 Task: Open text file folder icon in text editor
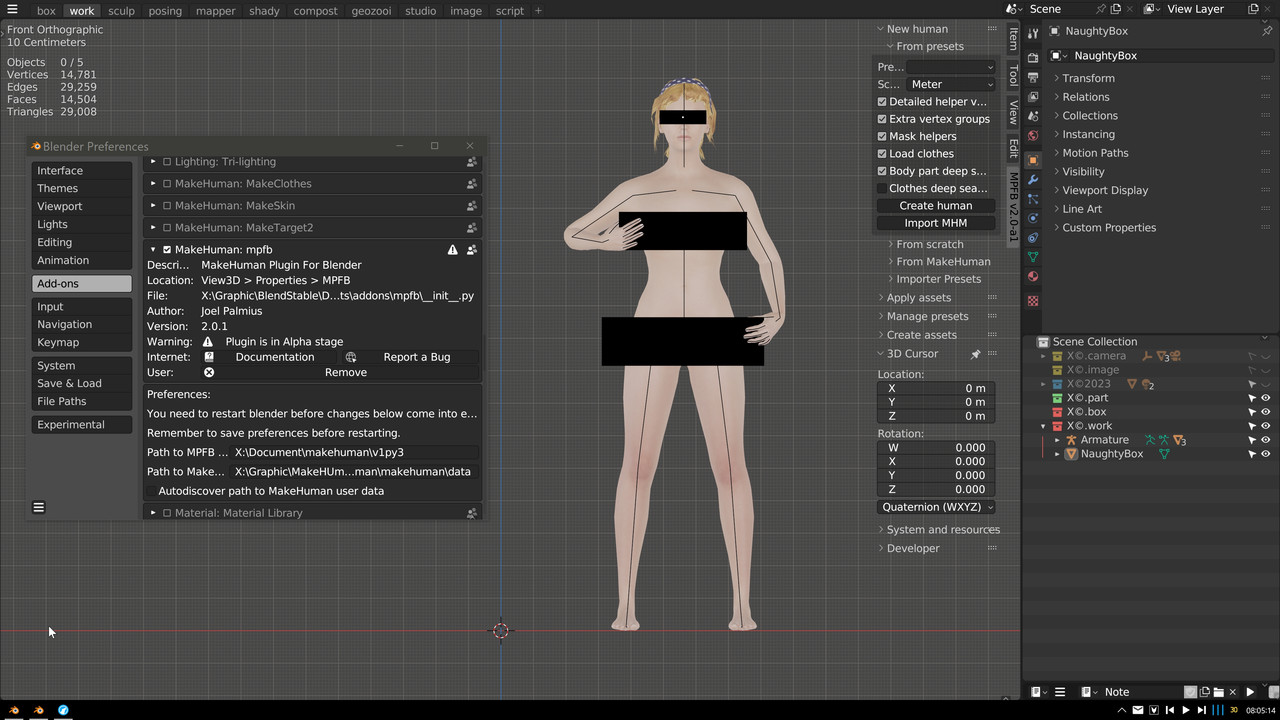[x=1219, y=692]
